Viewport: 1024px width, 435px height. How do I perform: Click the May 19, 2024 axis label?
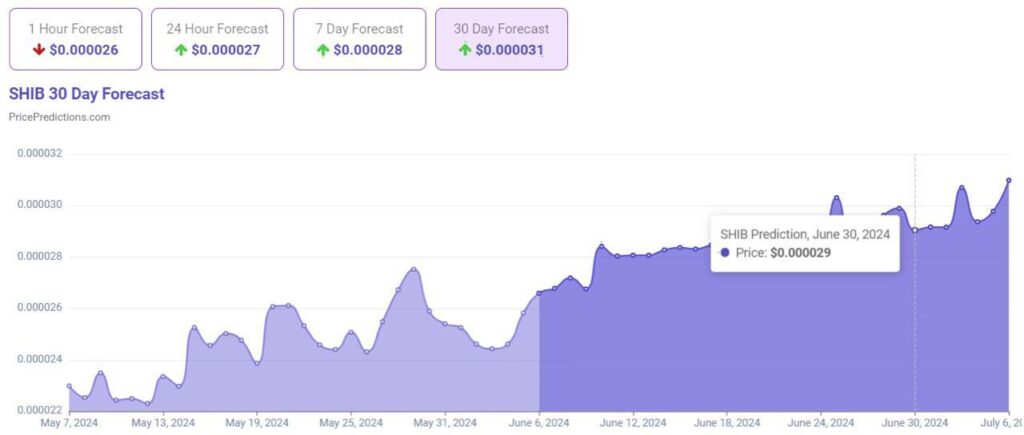[257, 423]
